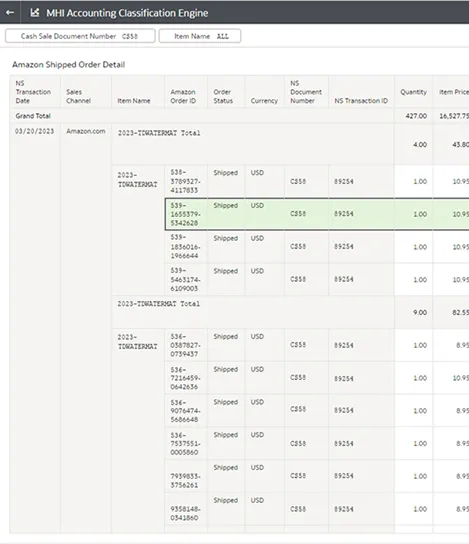Open Cash Sale Document Number filter
This screenshot has height=544, width=469.
coord(80,36)
